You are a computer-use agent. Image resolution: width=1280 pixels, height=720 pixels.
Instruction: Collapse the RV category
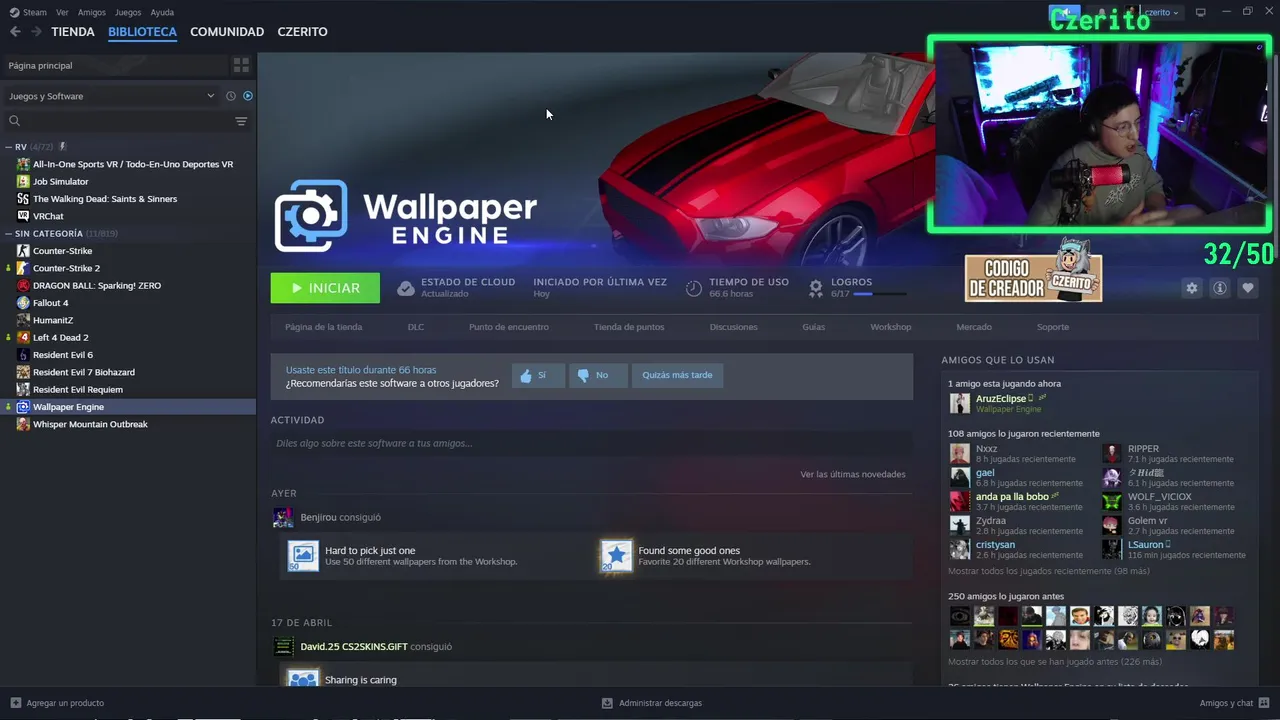pyautogui.click(x=9, y=147)
